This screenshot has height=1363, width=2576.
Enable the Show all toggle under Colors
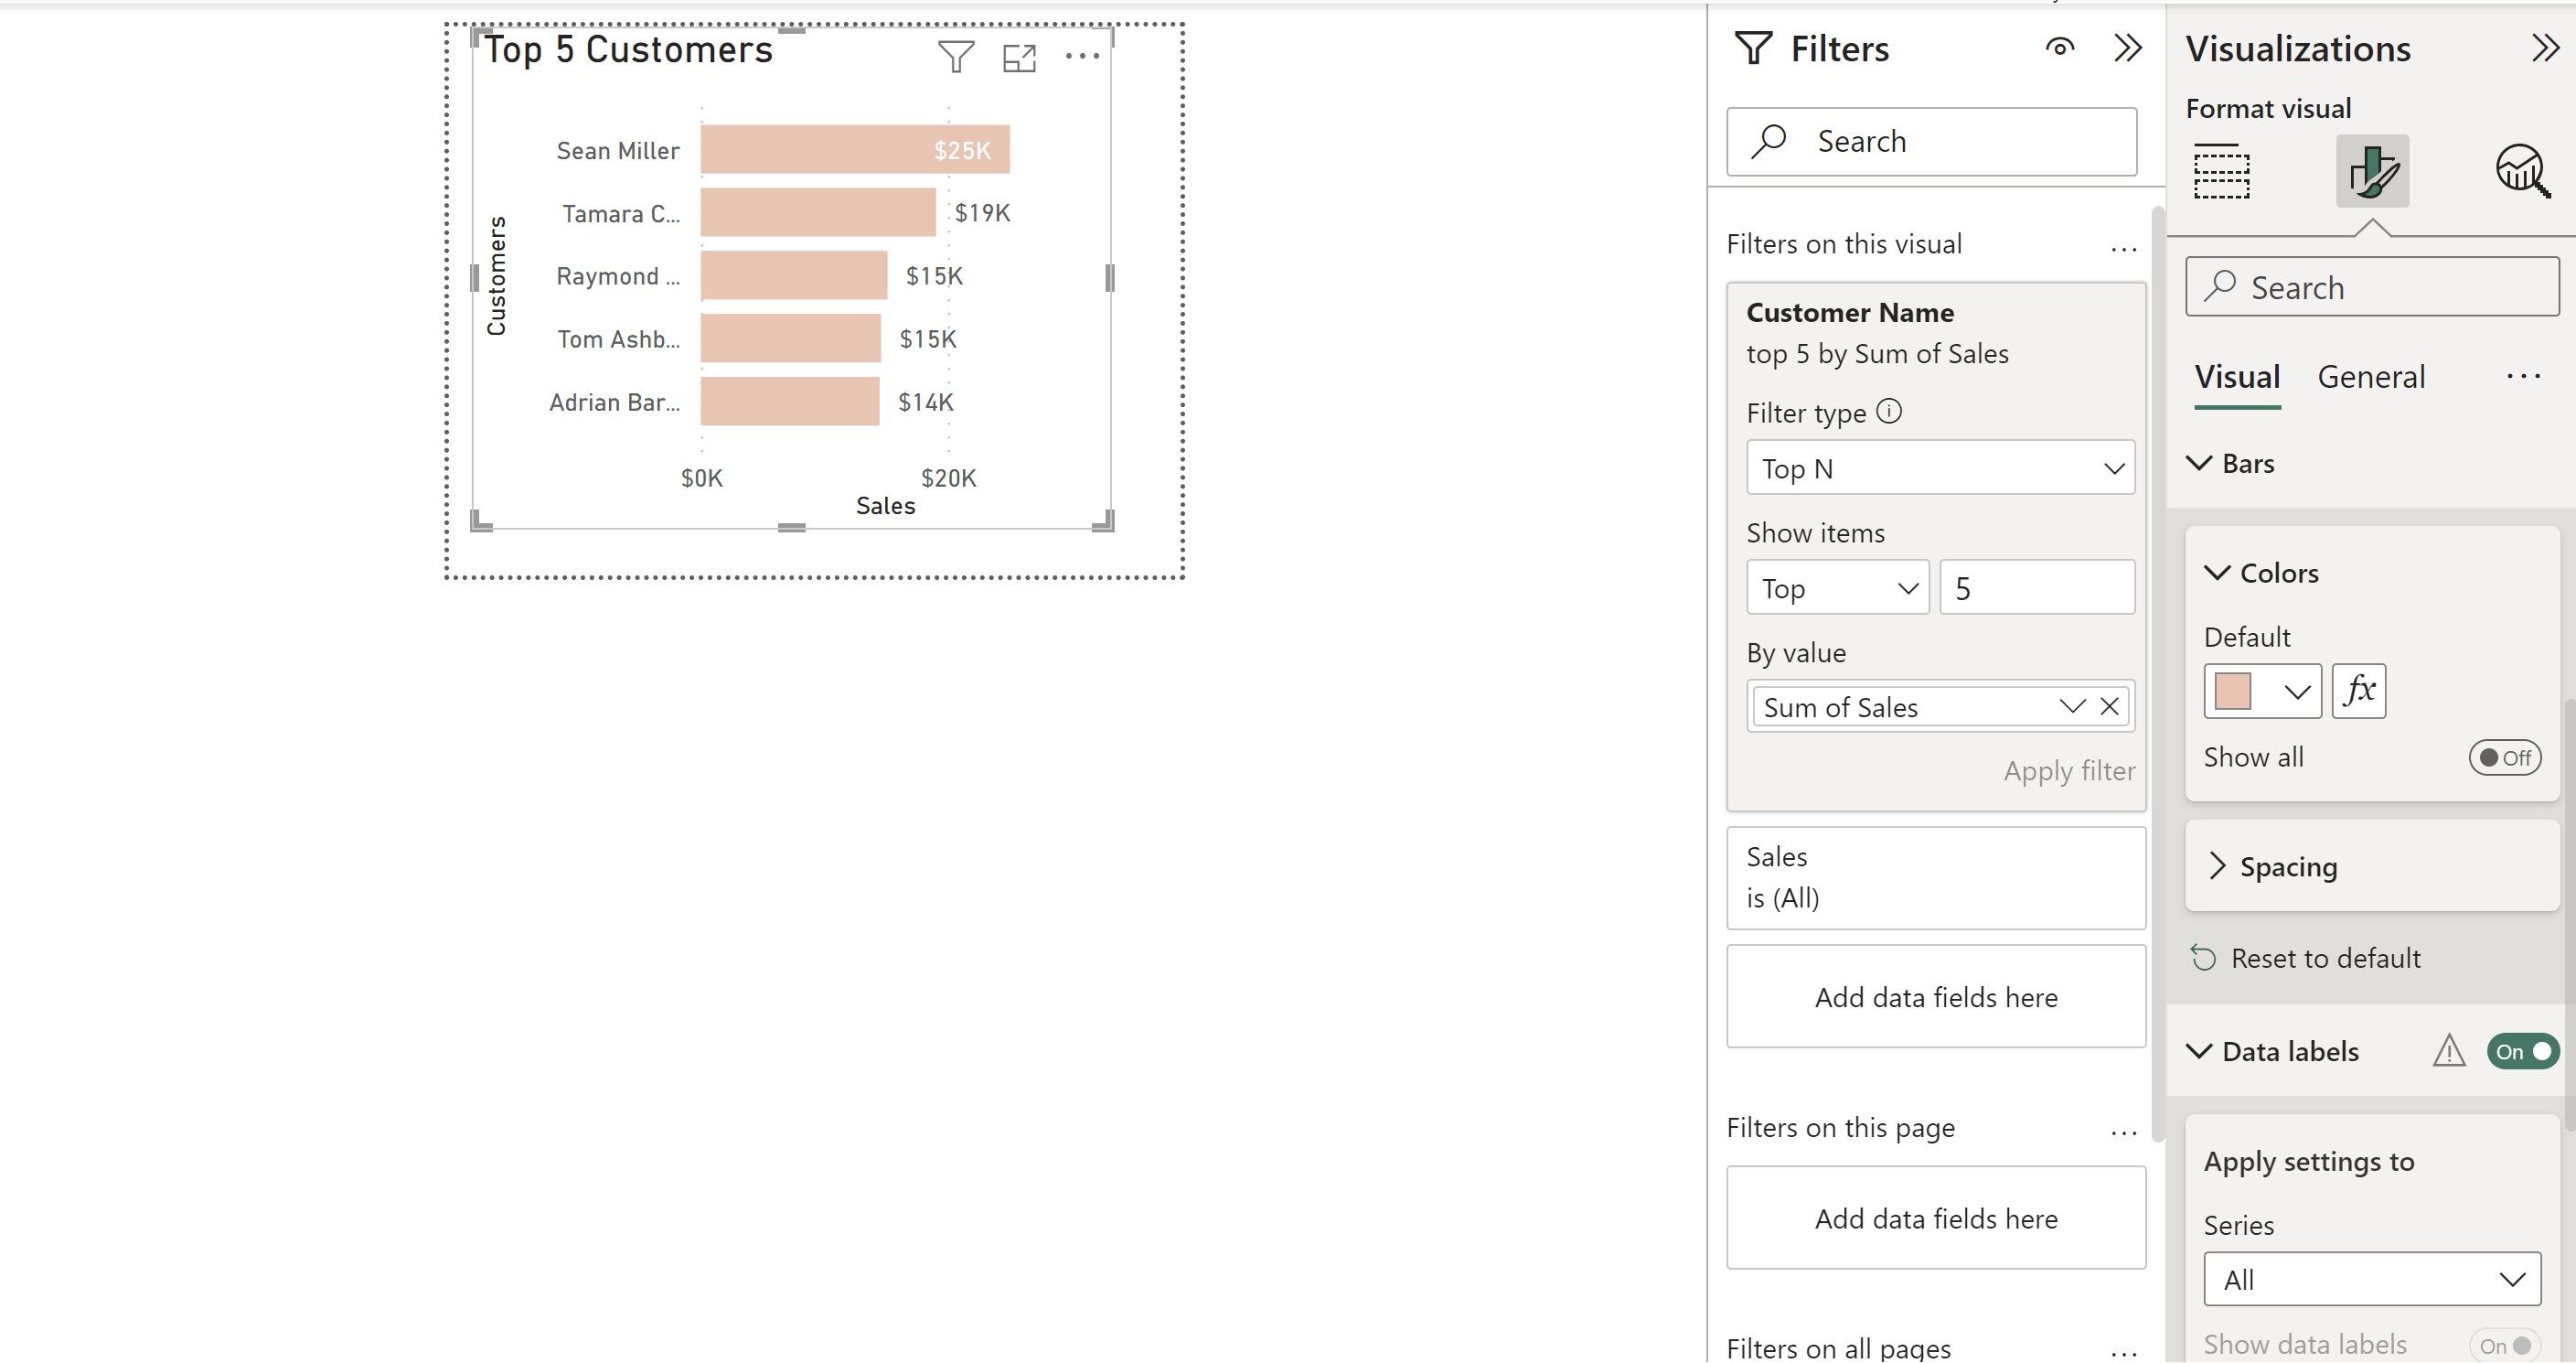coord(2504,757)
